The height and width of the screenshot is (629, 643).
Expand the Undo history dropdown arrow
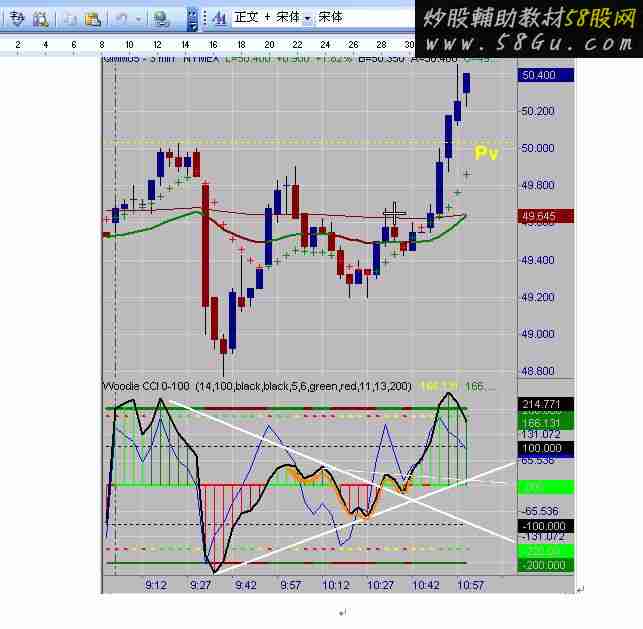point(138,19)
